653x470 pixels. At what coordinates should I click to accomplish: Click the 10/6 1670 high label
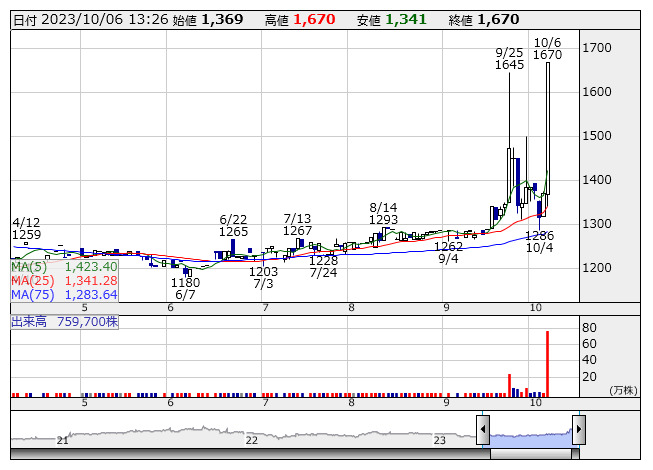click(547, 48)
